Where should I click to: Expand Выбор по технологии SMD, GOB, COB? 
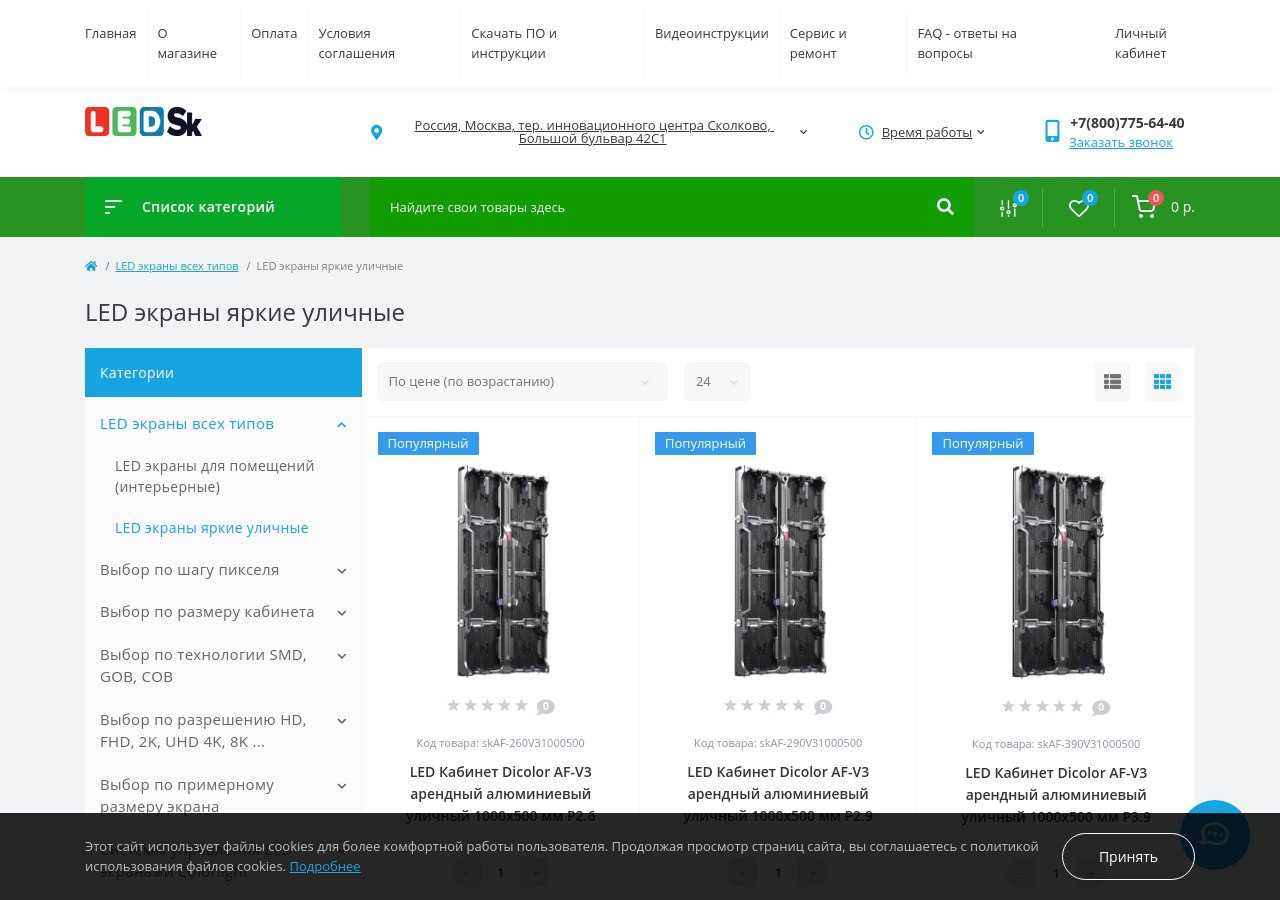(x=341, y=656)
